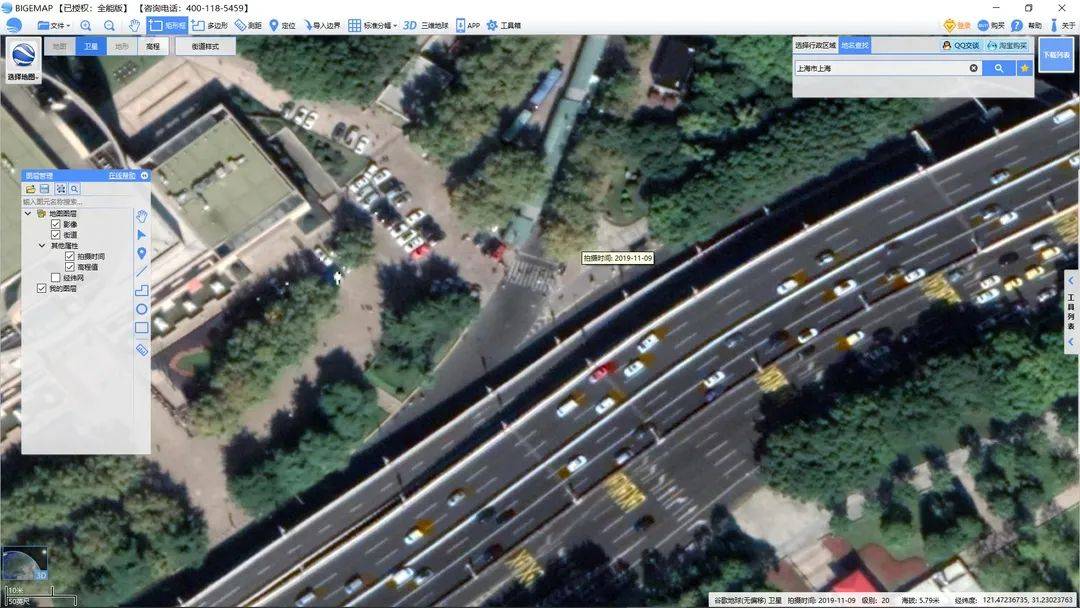Image resolution: width=1080 pixels, height=608 pixels.
Task: Open the 工具箱 toolbox gear
Action: tap(503, 25)
